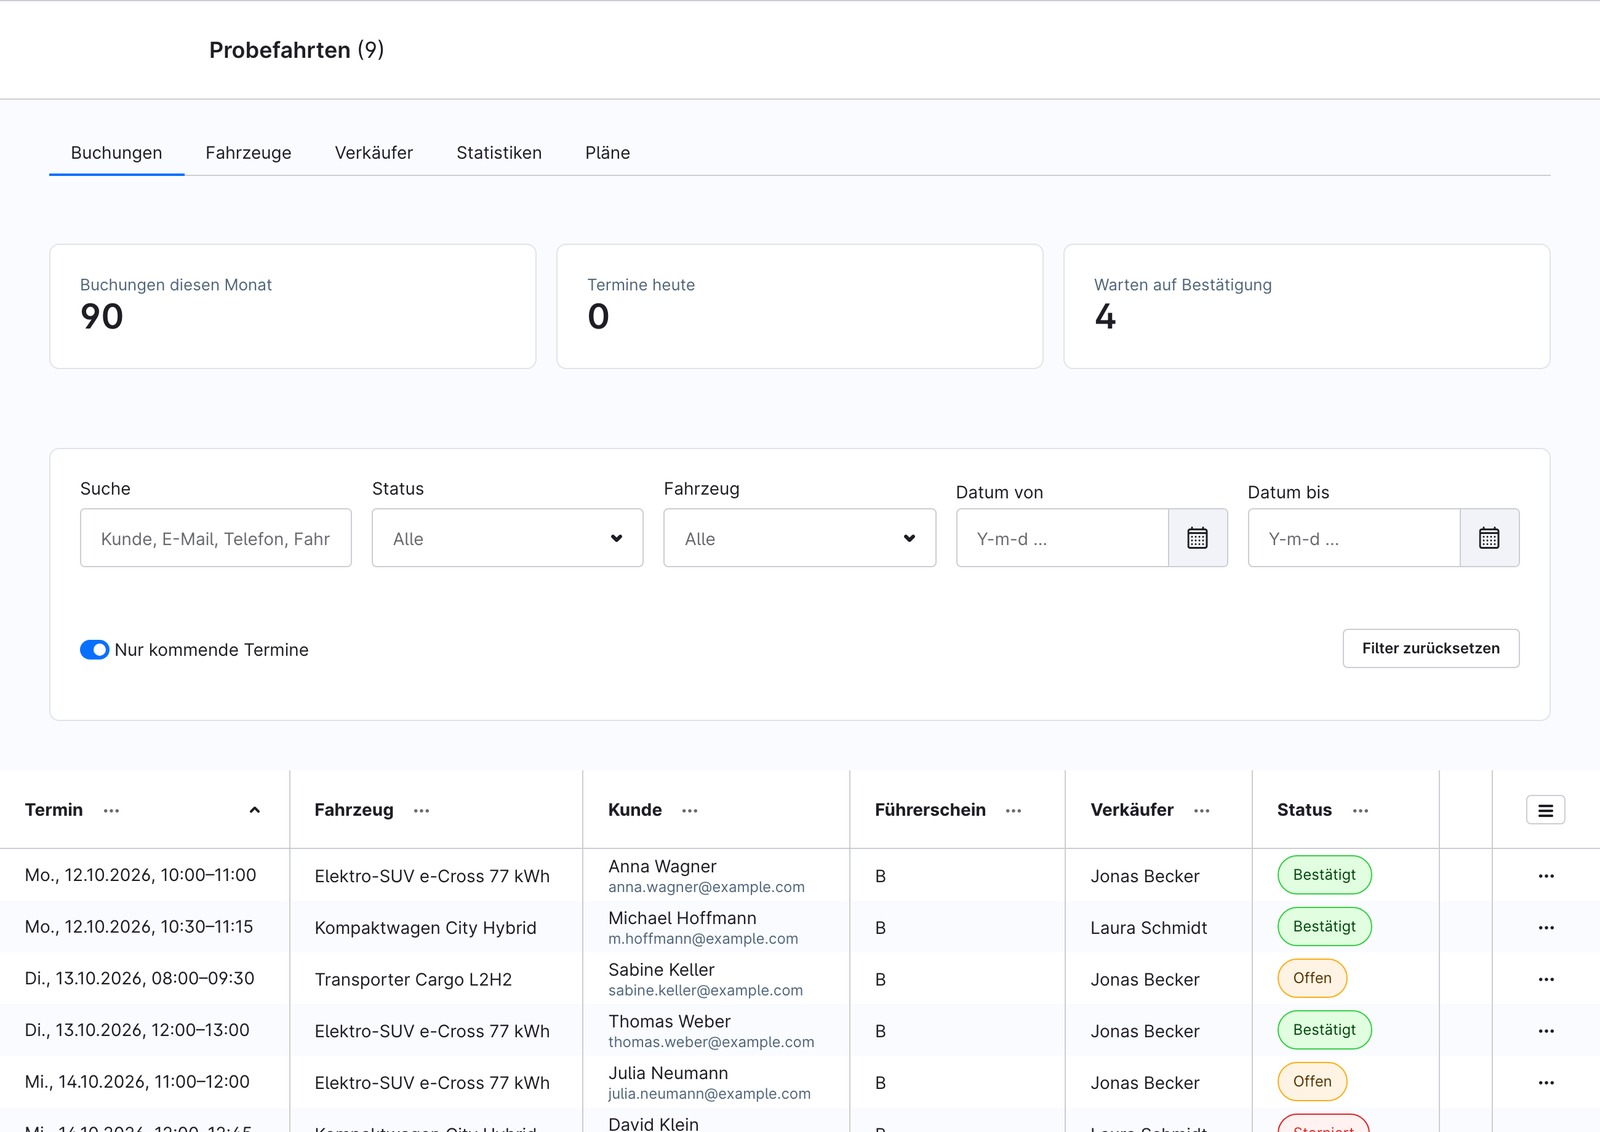
Task: Open table column settings hamburger menu
Action: 1545,810
